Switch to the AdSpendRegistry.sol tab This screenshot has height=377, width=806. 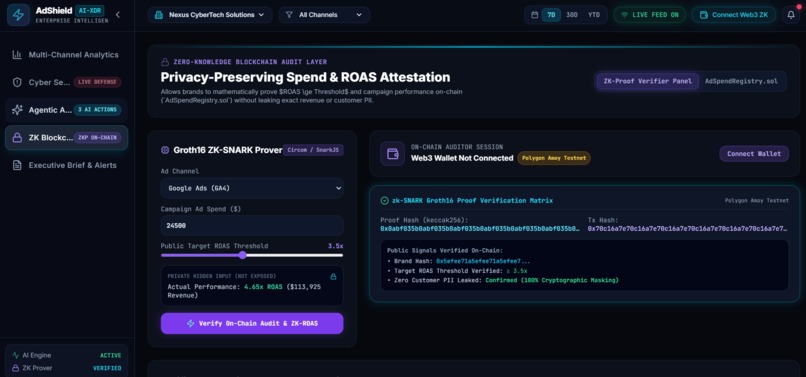[x=741, y=81]
